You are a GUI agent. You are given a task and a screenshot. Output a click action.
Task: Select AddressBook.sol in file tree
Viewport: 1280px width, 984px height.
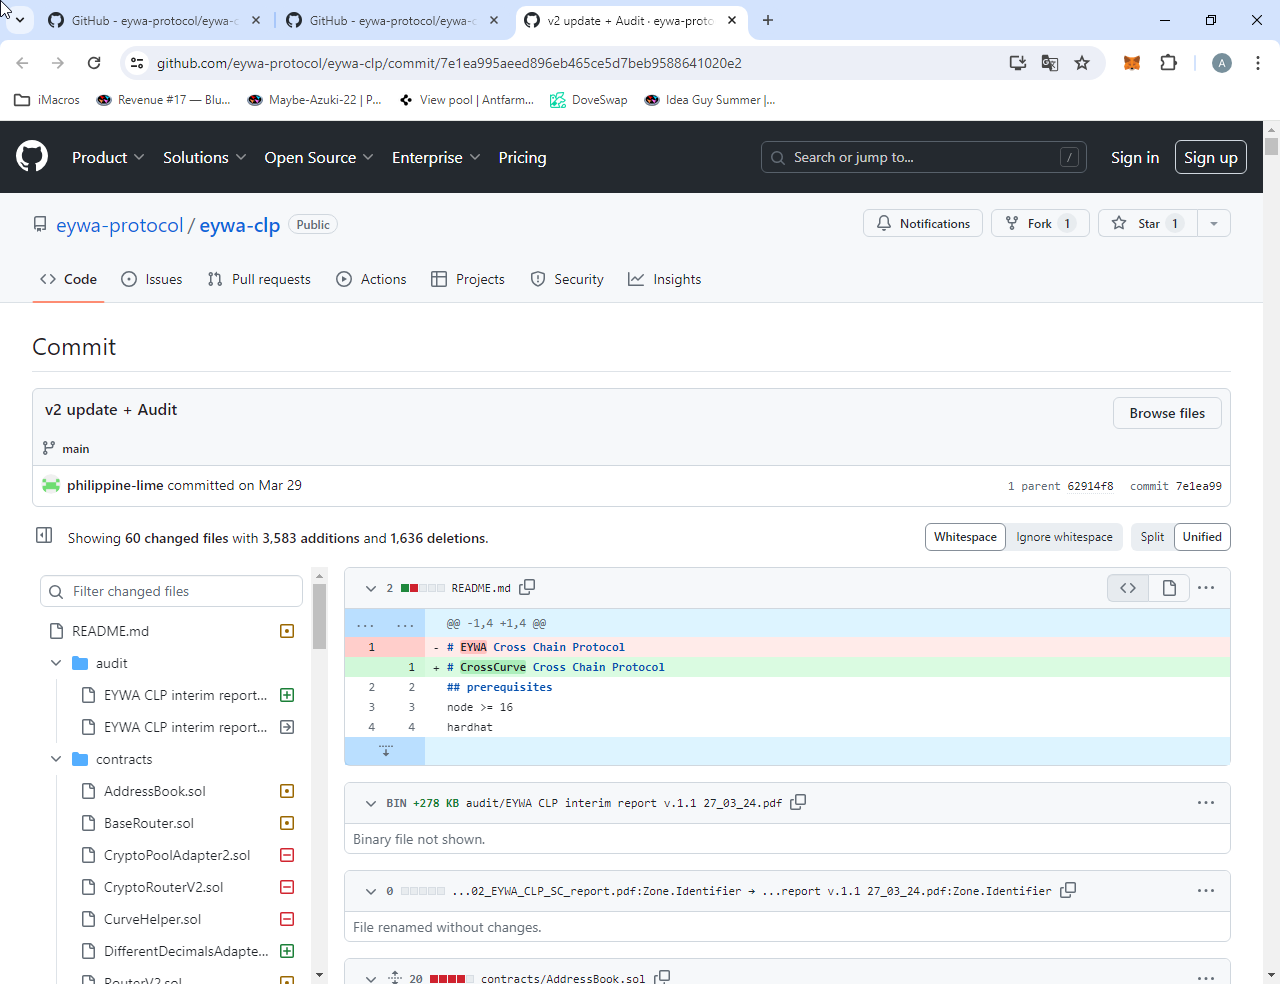point(154,791)
